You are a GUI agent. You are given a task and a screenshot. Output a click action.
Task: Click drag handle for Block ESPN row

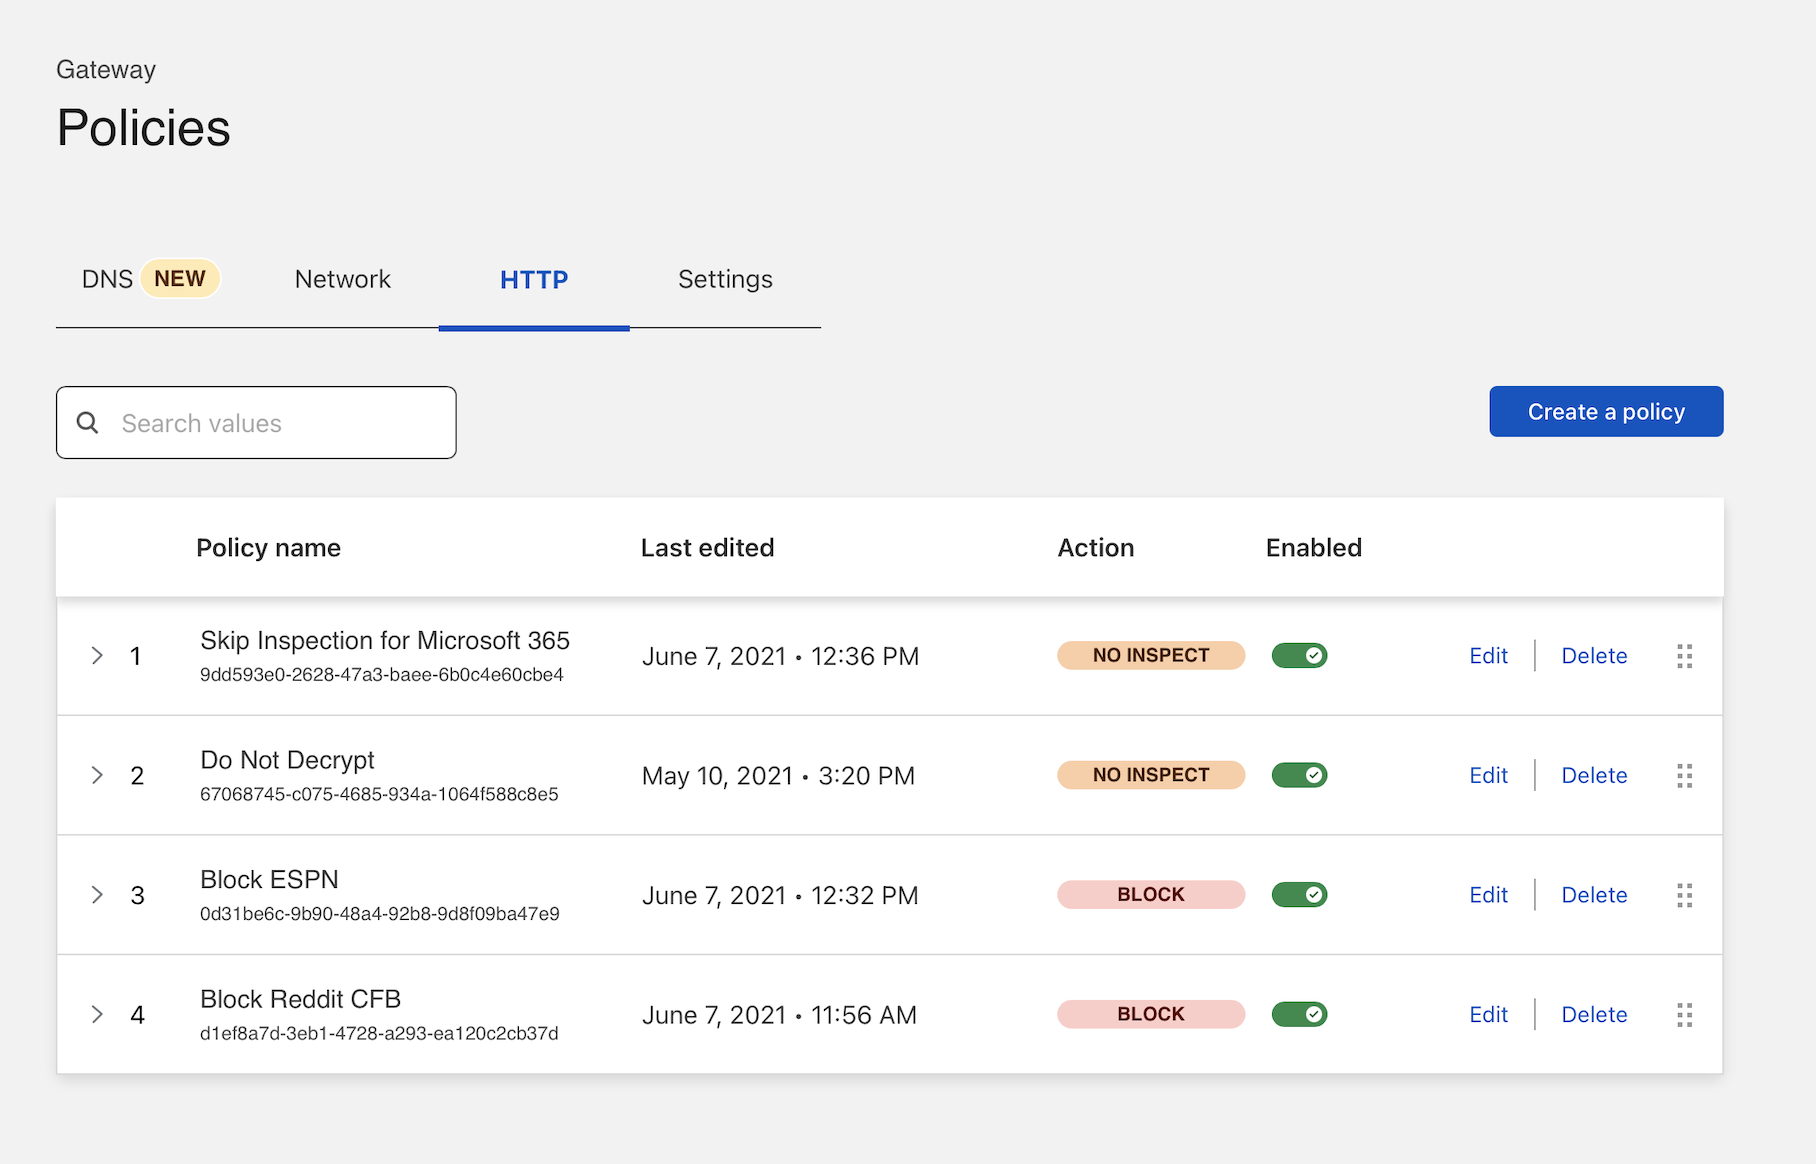[x=1684, y=895]
